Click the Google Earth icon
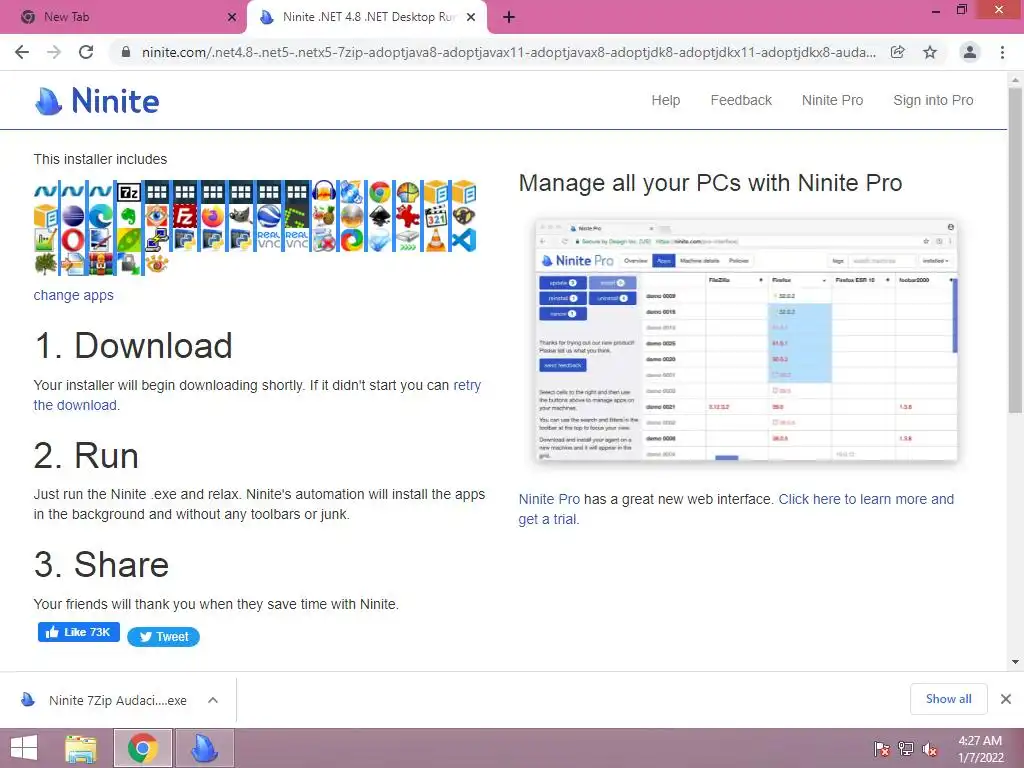This screenshot has width=1024, height=768. [268, 216]
